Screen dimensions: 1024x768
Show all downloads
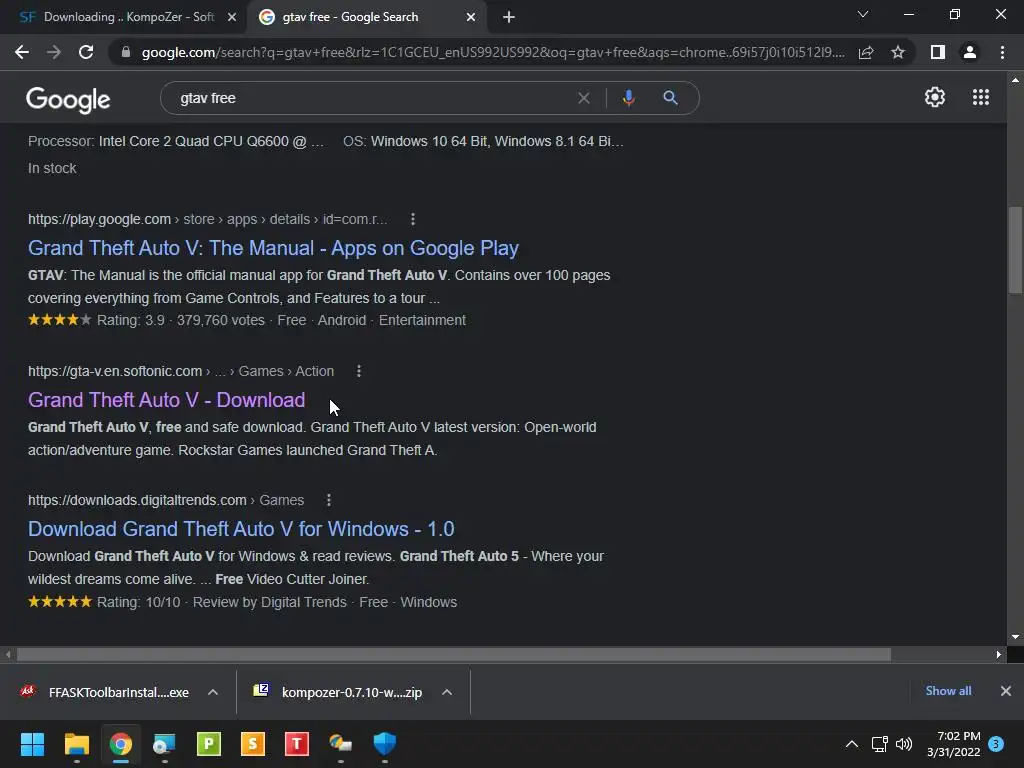pyautogui.click(x=948, y=691)
